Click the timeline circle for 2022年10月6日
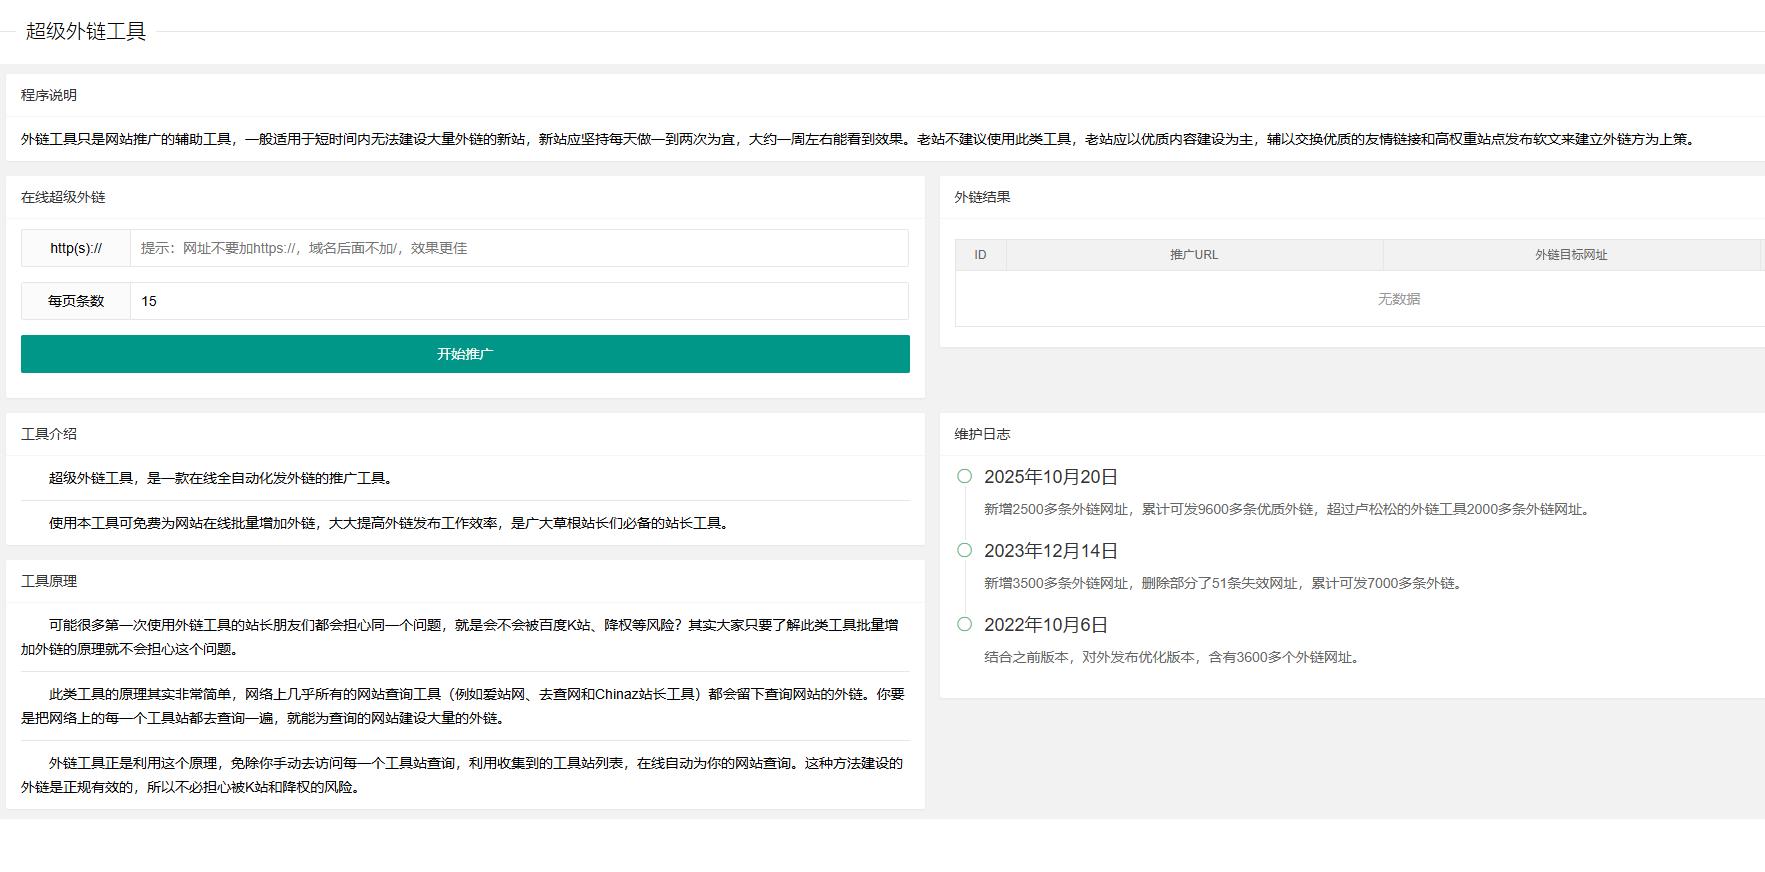1765x872 pixels. (x=964, y=624)
